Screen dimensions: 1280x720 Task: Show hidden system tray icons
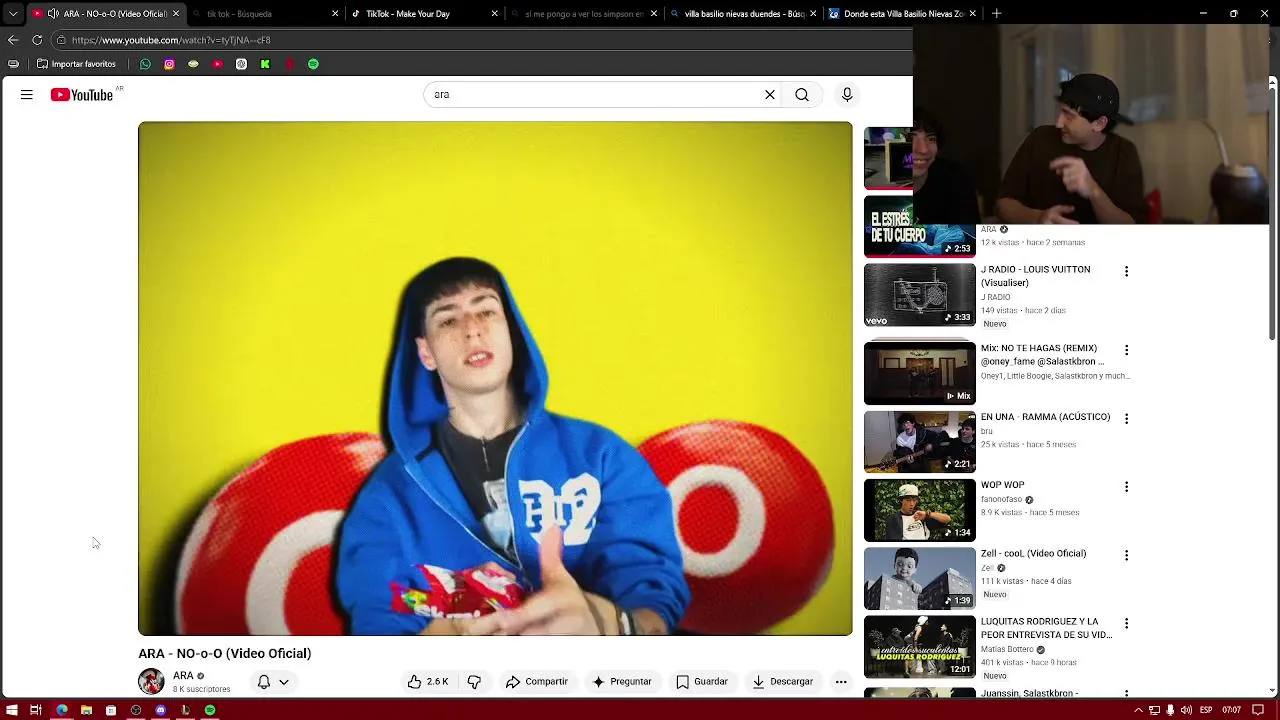pyautogui.click(x=1139, y=710)
